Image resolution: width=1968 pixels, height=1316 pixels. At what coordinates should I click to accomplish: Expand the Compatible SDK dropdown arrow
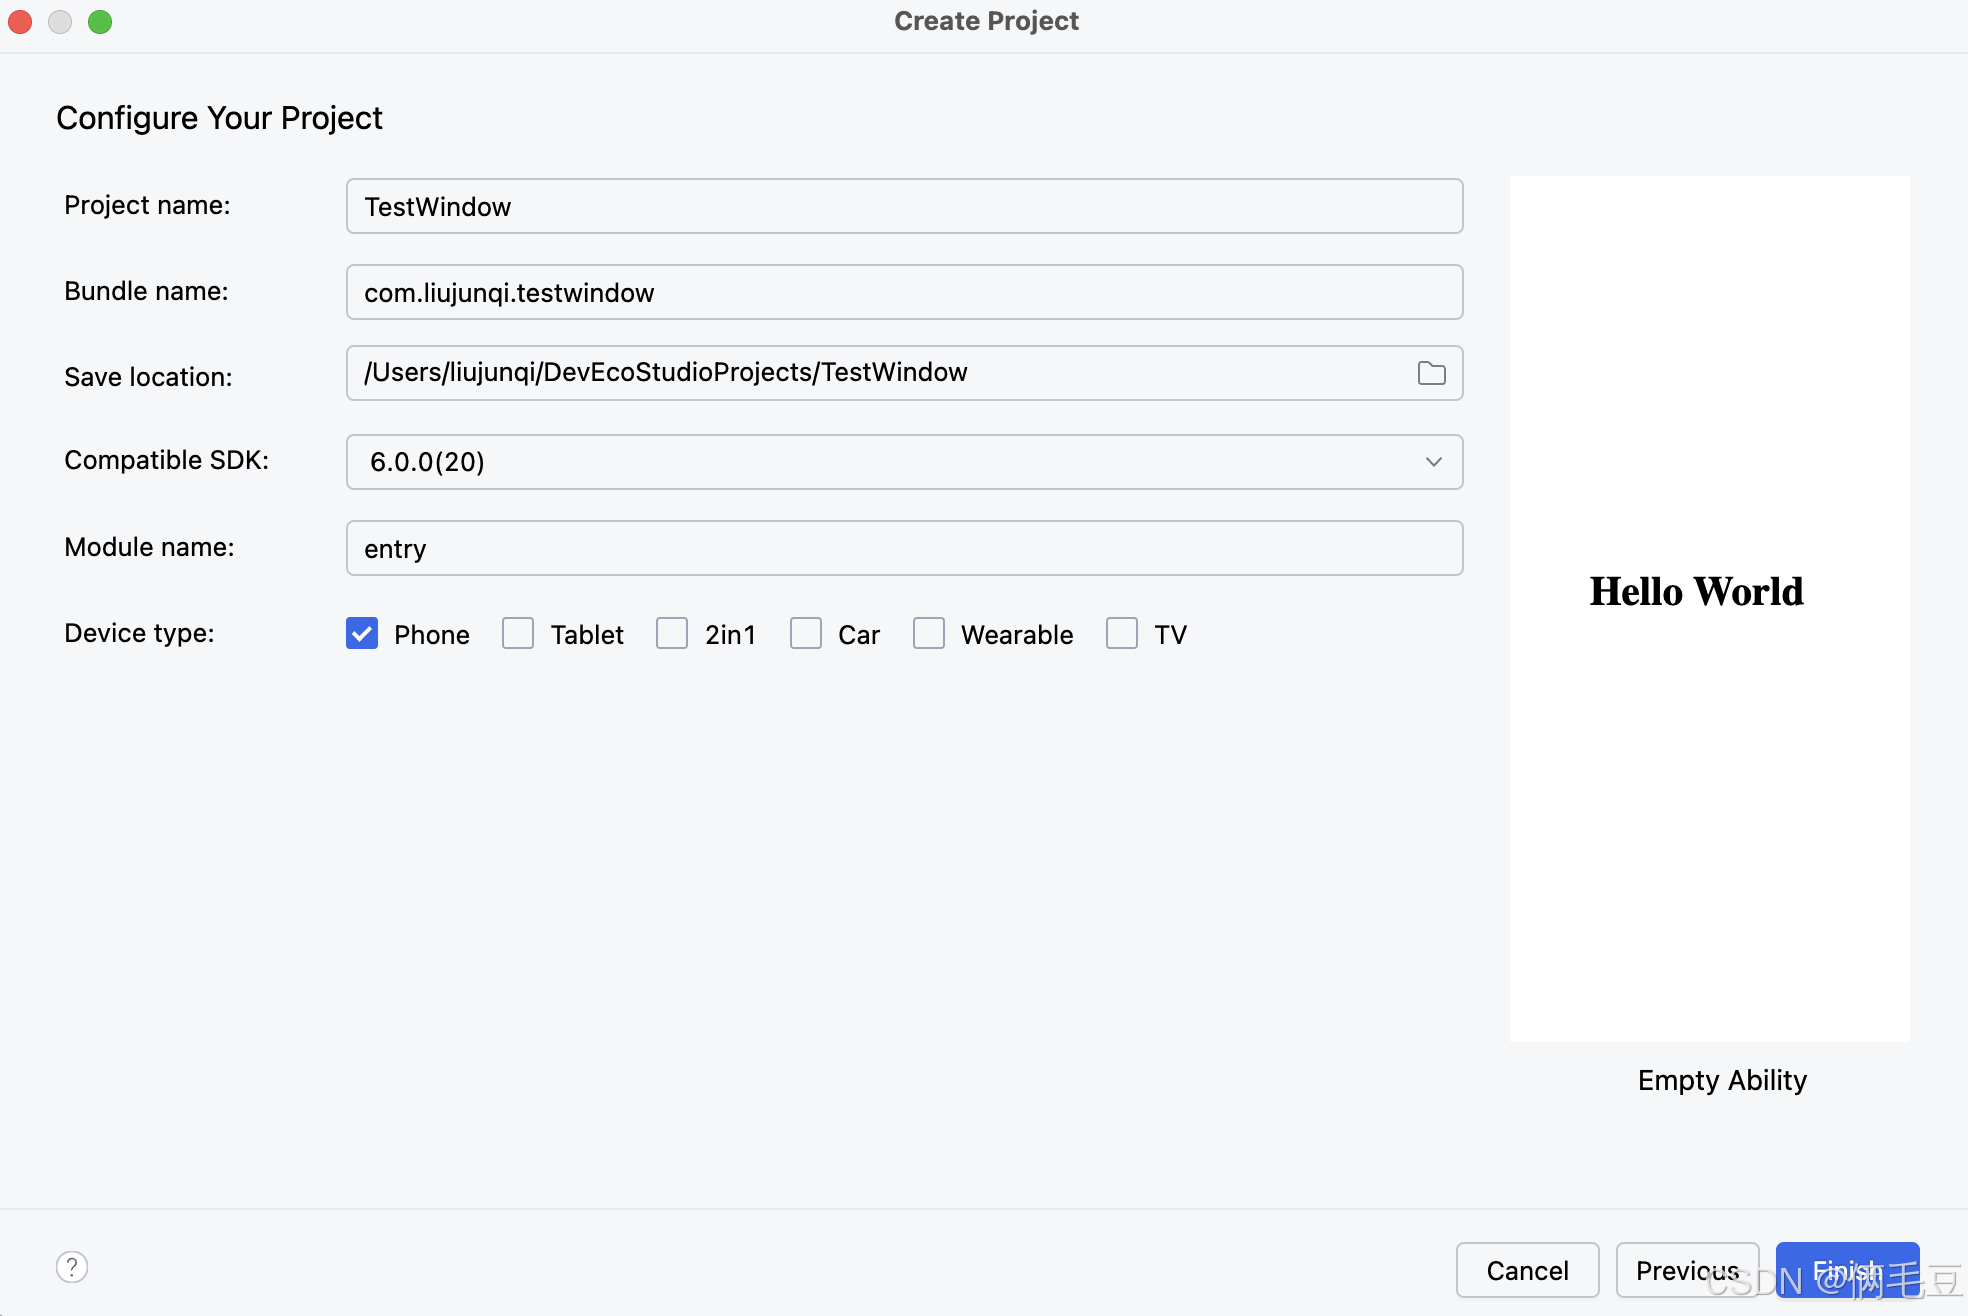pos(1433,462)
